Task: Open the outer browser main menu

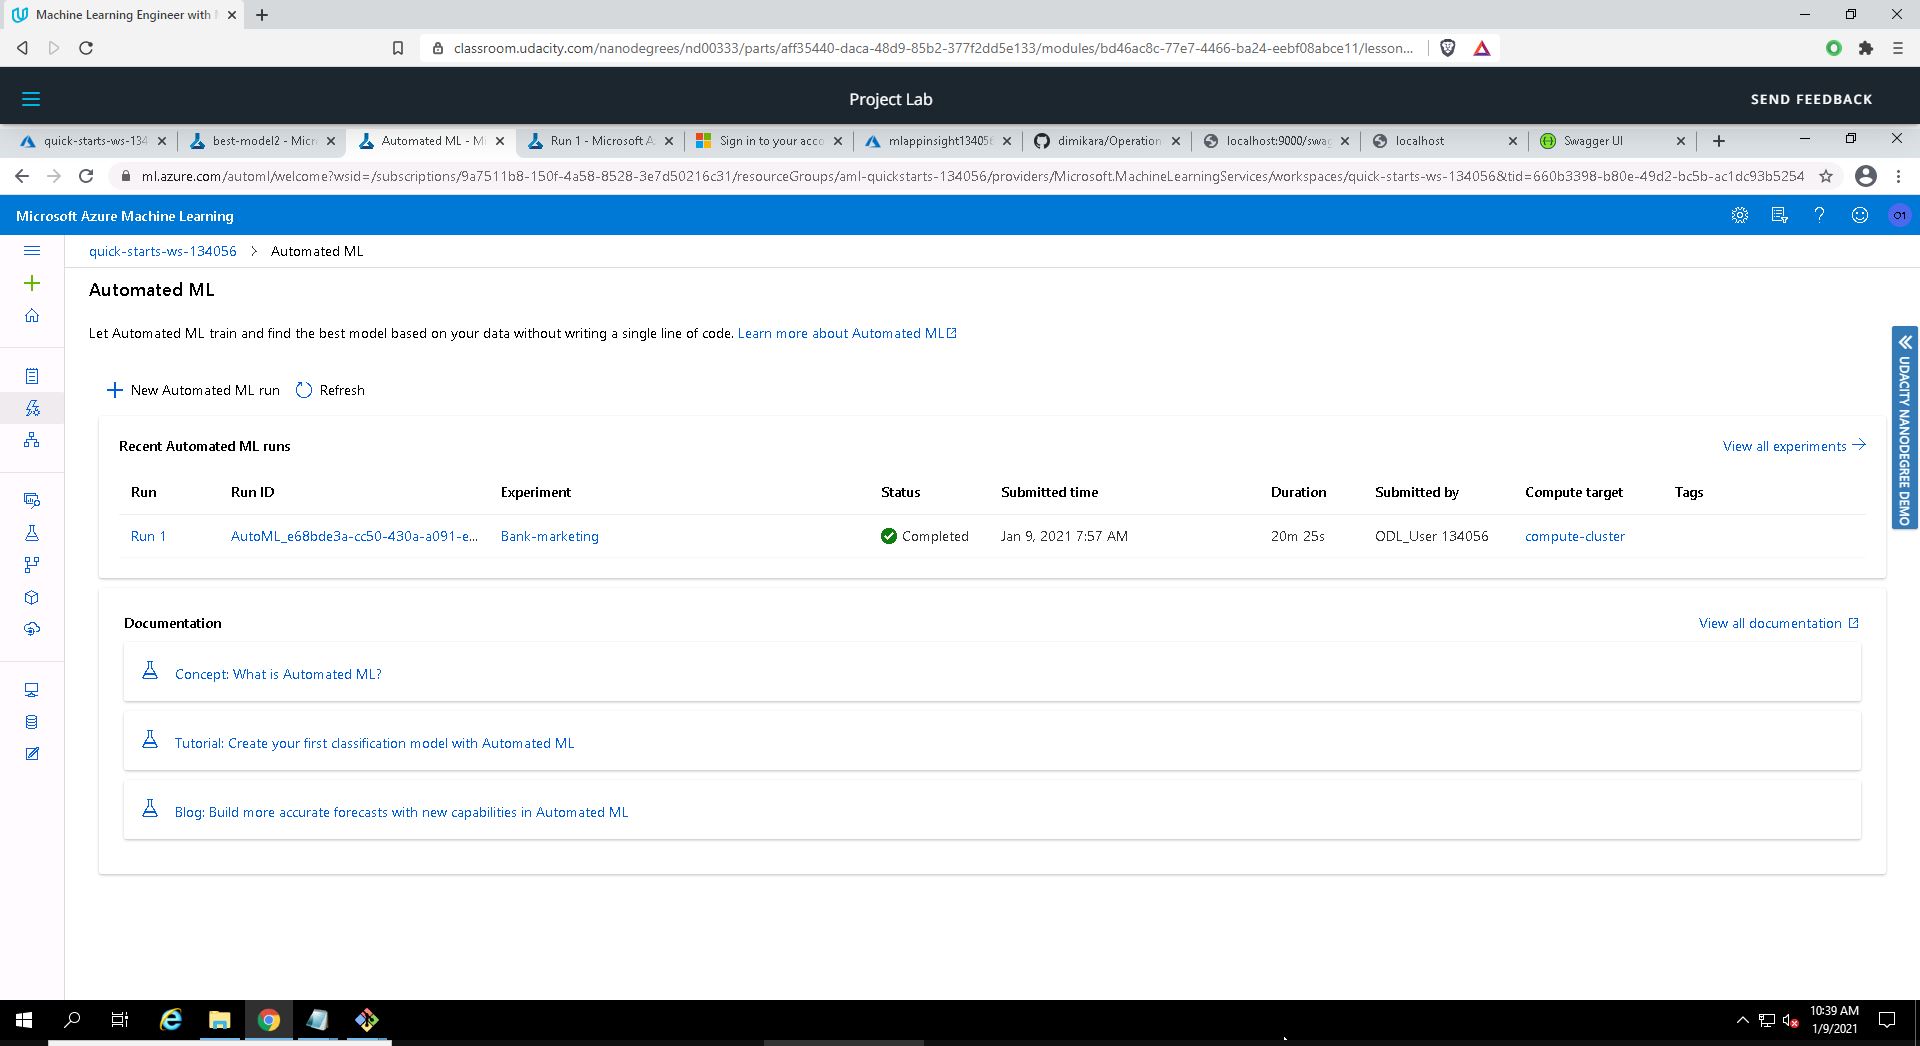Action: 1898,48
